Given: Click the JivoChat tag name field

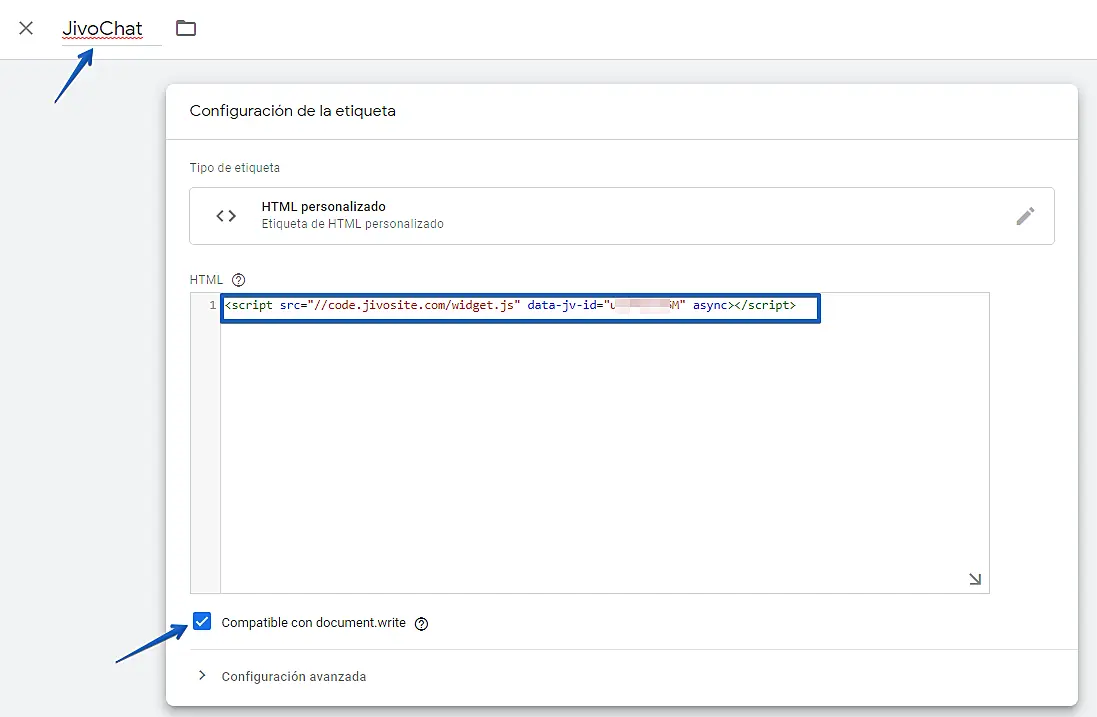Looking at the screenshot, I should tap(103, 29).
